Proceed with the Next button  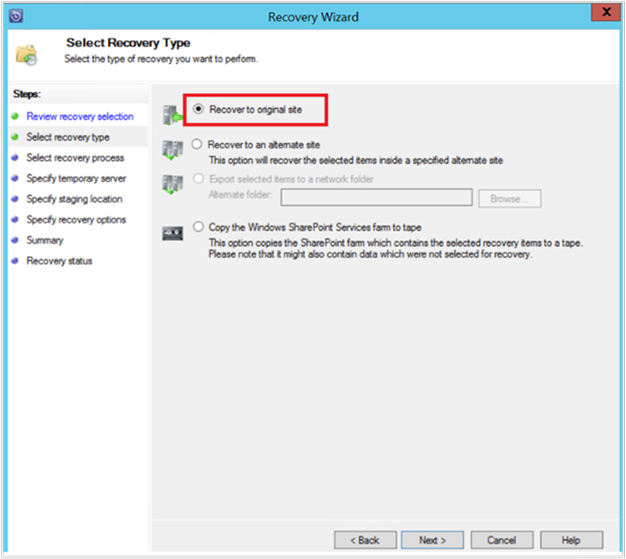click(432, 540)
